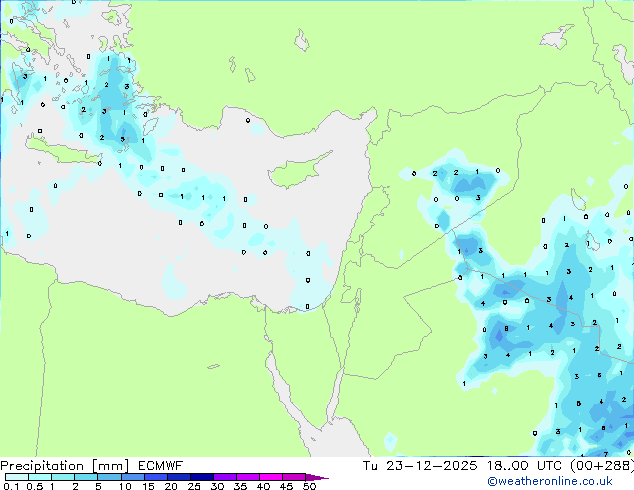
Task: Click the legend arrow tip above 50
Action: (317, 477)
